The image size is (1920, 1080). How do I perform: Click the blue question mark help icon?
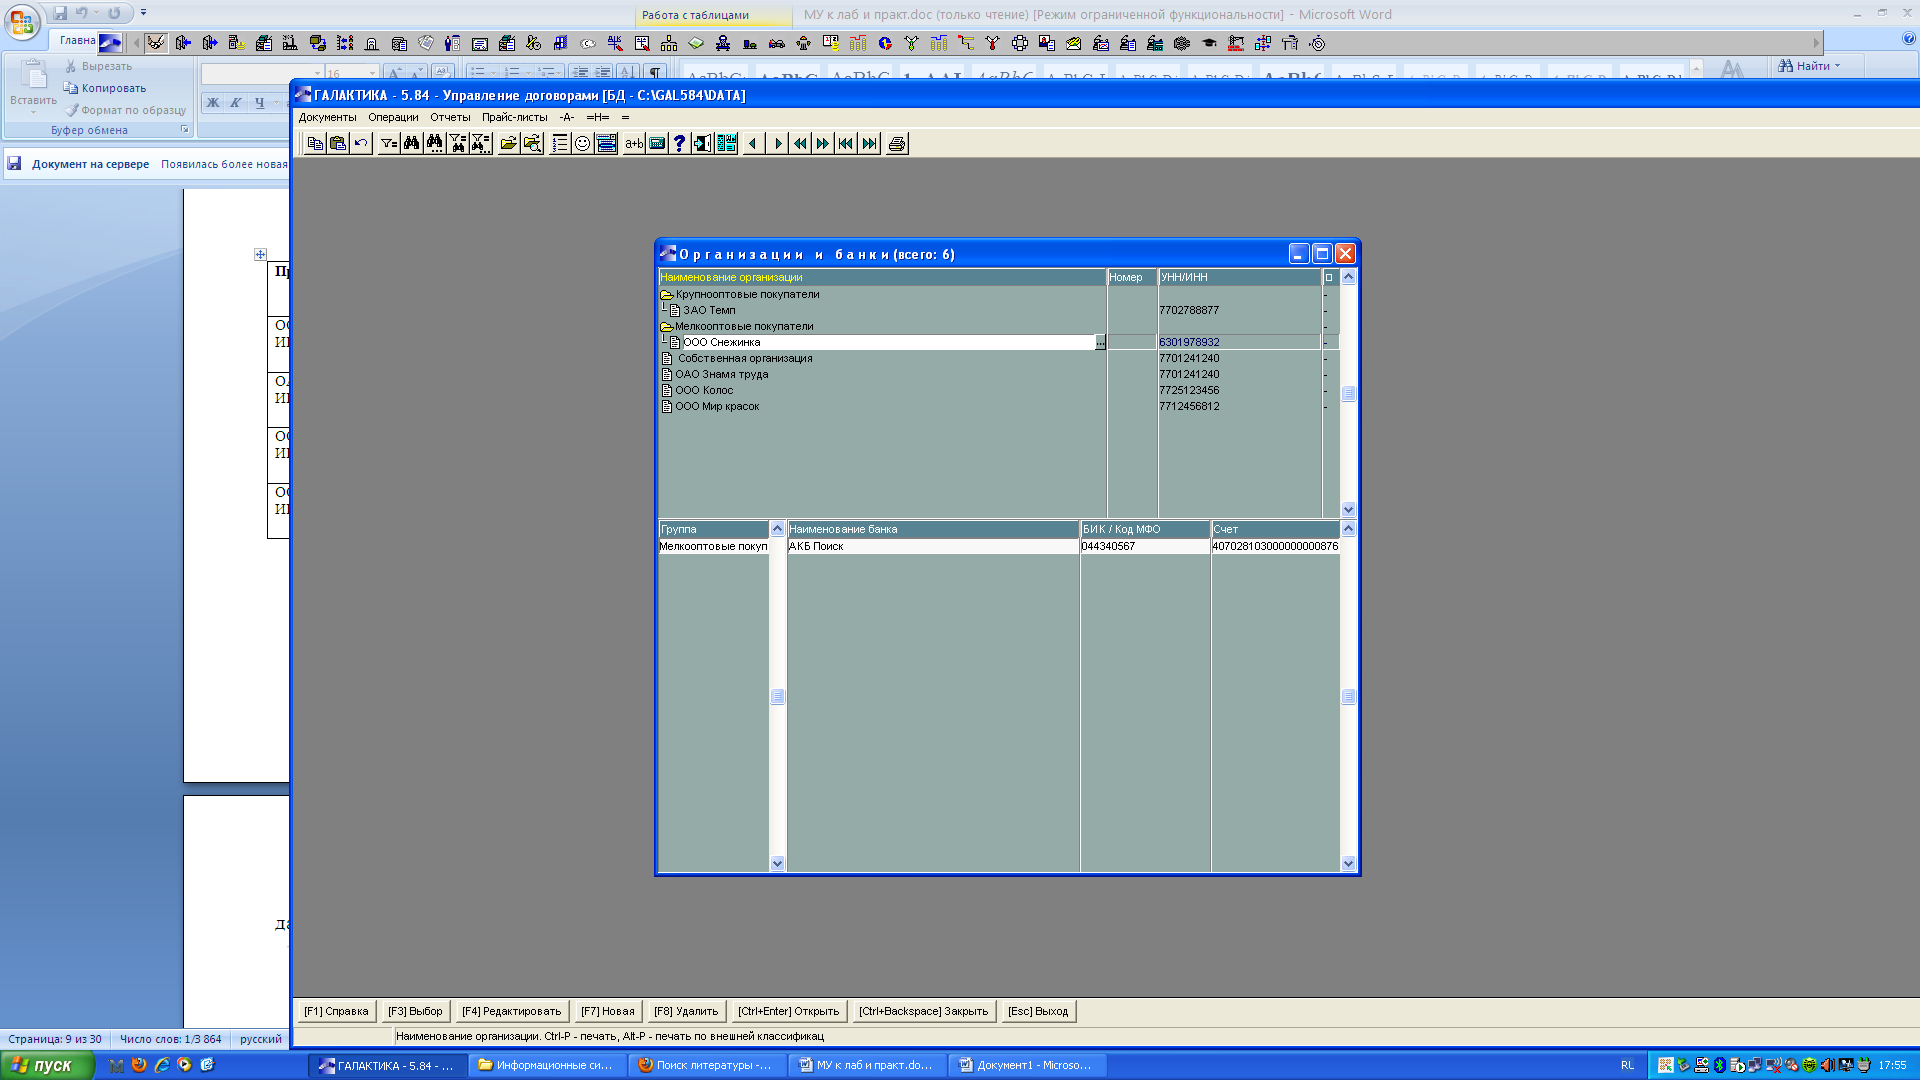[x=680, y=143]
